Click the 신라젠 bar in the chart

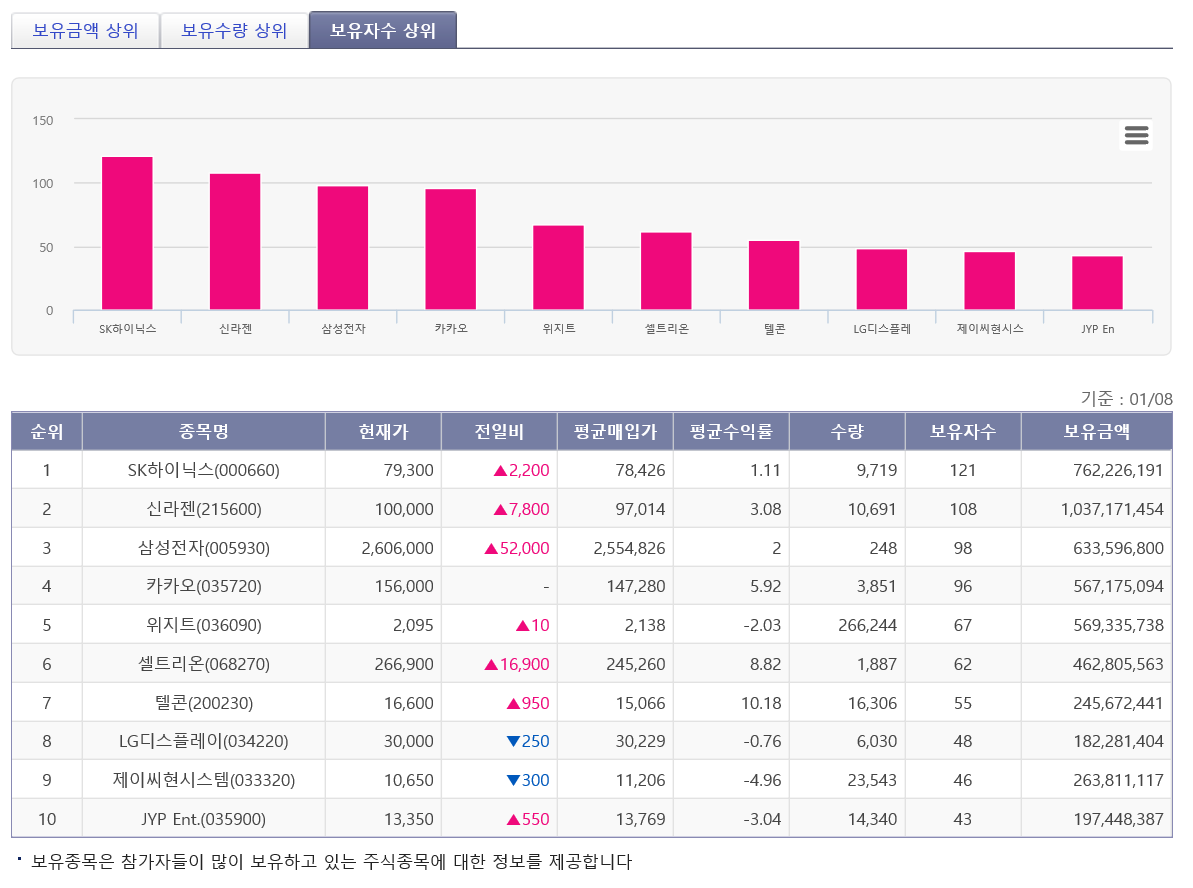point(235,241)
